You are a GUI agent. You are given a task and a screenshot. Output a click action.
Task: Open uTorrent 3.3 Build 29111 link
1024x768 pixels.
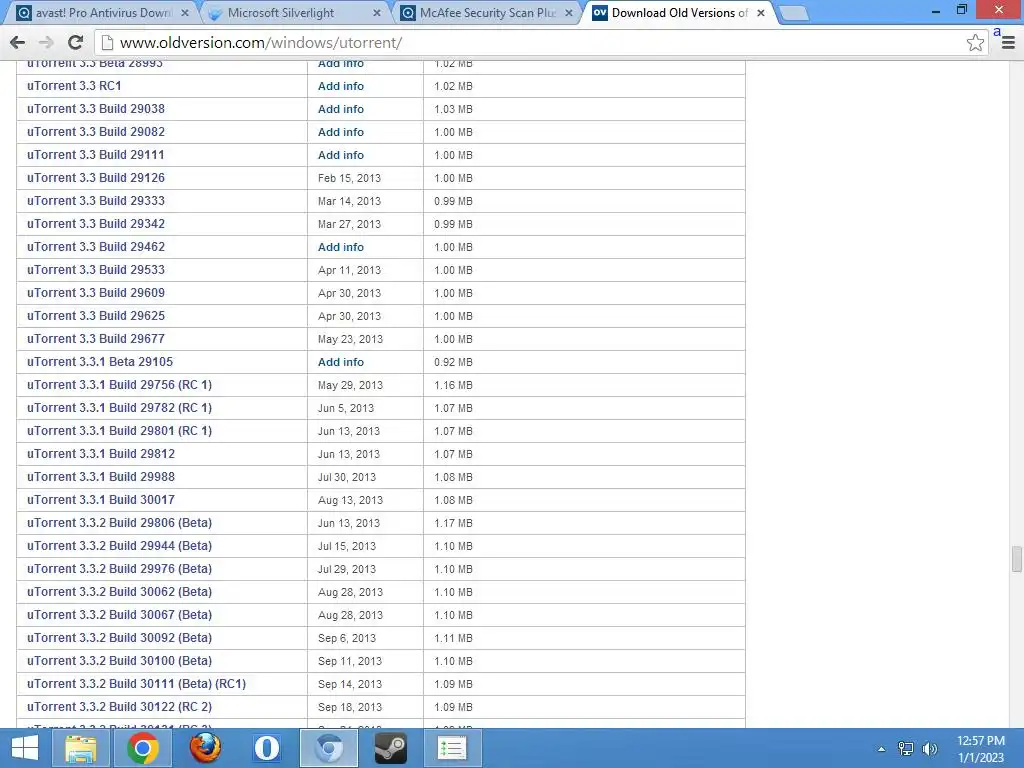(x=96, y=155)
